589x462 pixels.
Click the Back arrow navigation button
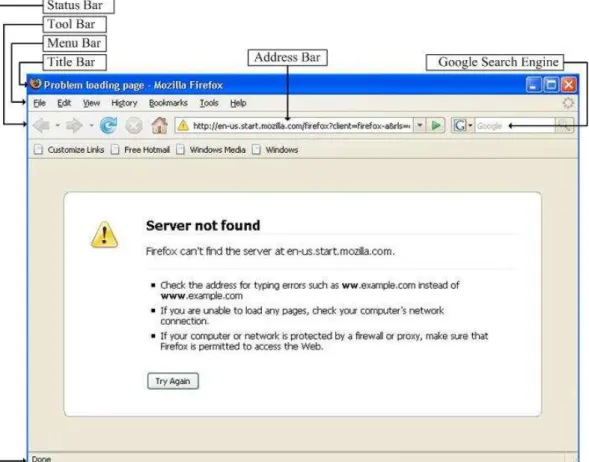[42, 125]
